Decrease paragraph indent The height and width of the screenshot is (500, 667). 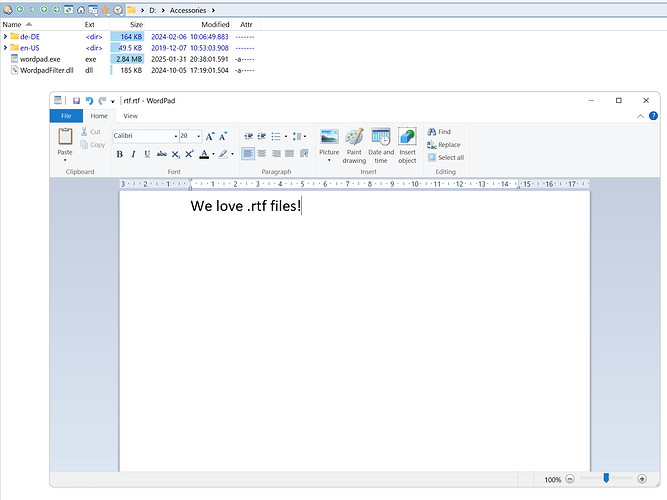tap(248, 136)
